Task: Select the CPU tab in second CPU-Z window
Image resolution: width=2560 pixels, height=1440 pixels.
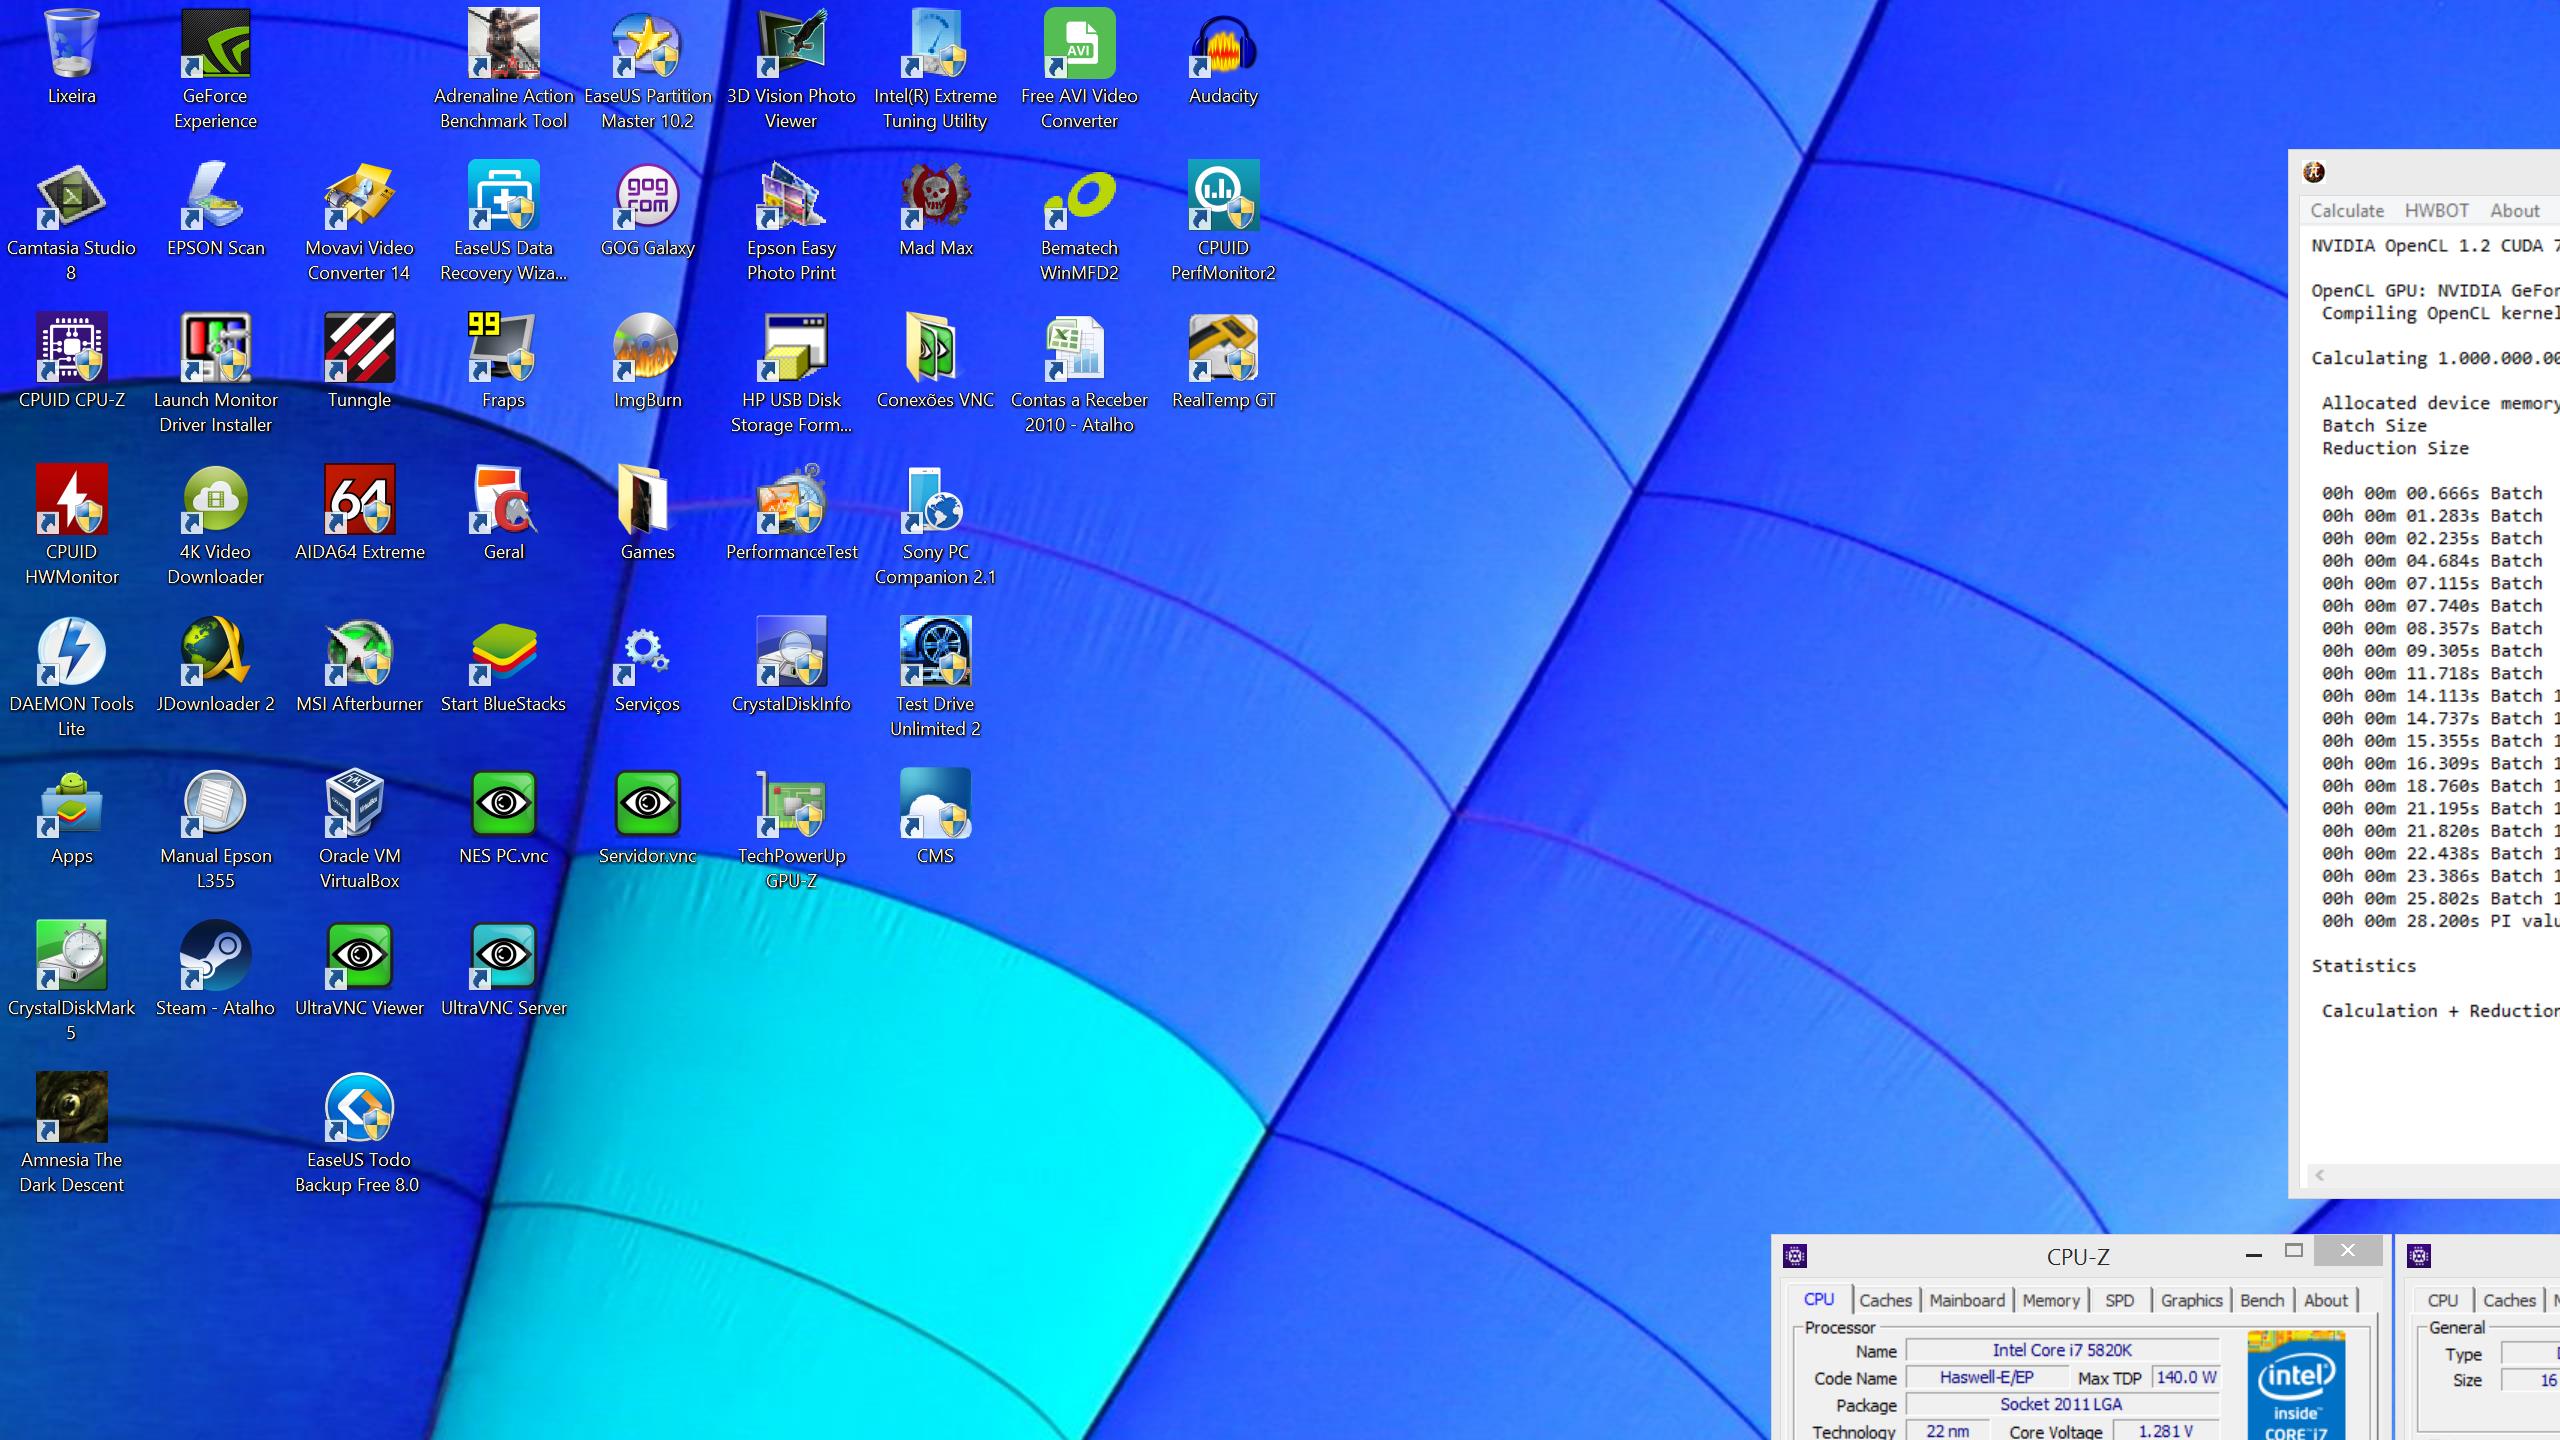Action: (2443, 1300)
